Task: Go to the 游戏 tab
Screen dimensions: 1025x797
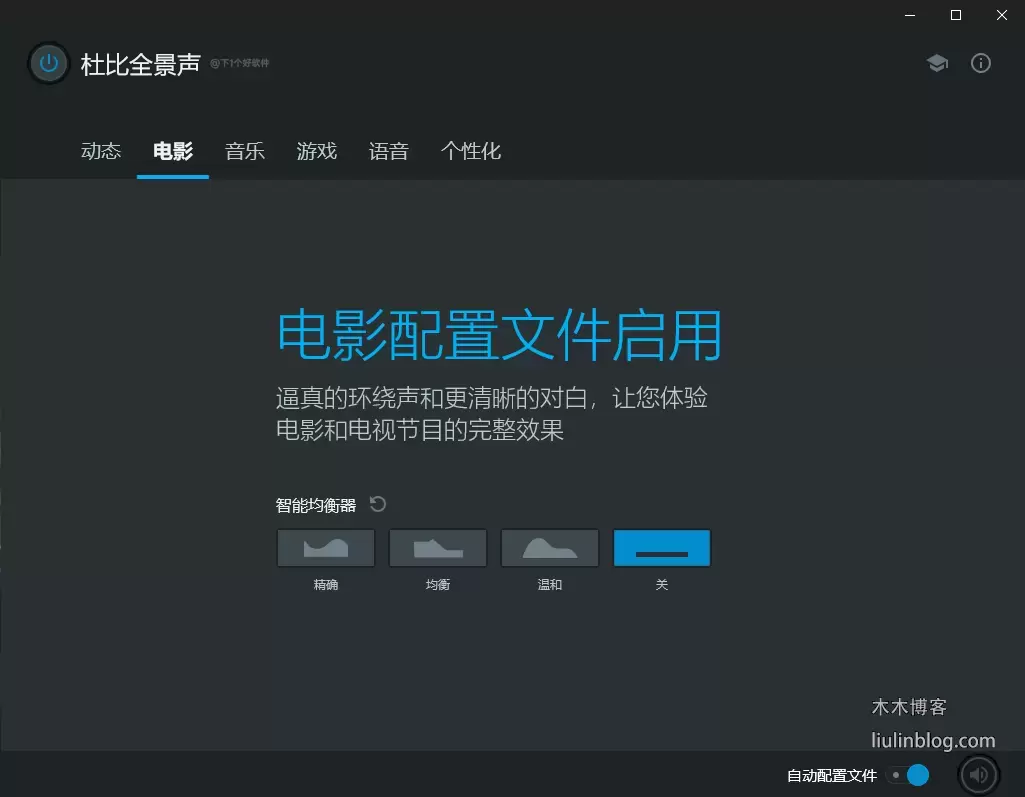Action: [317, 152]
